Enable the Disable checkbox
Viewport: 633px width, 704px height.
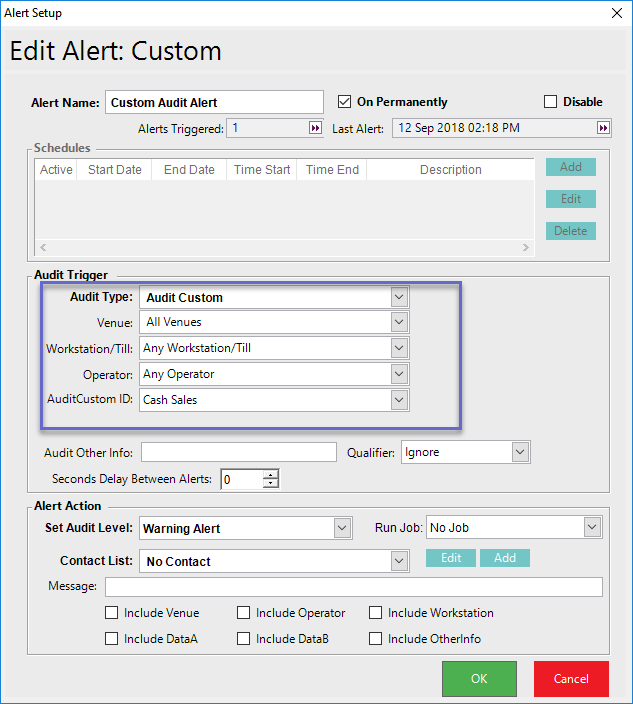550,102
